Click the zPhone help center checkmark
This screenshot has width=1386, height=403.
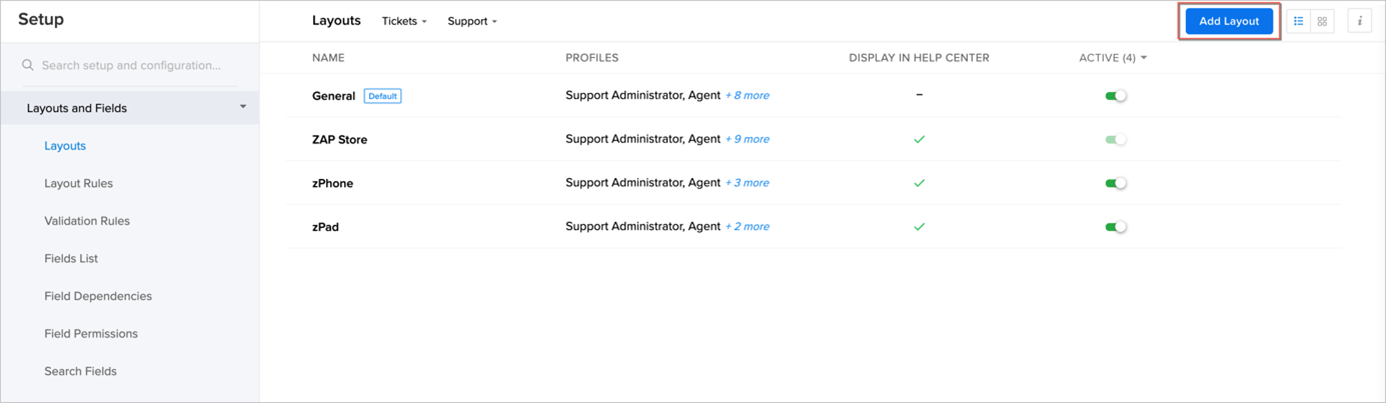(919, 183)
